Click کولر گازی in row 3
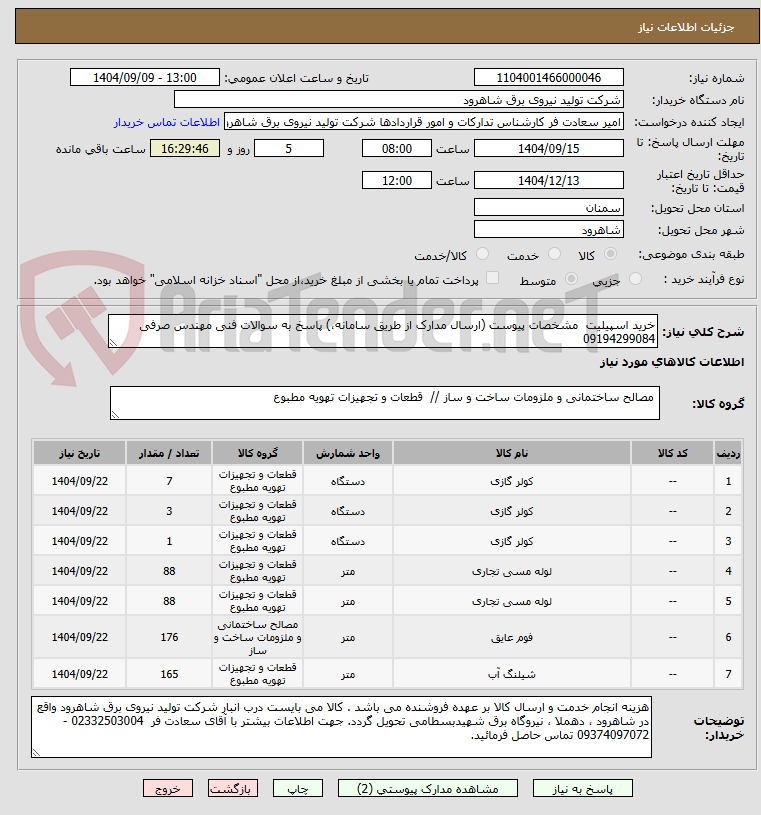The height and width of the screenshot is (815, 761). tap(511, 542)
